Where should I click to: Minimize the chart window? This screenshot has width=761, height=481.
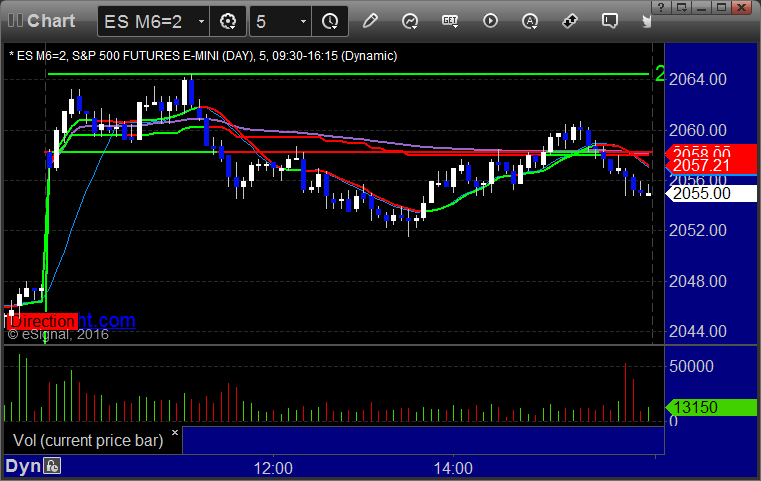(x=701, y=7)
